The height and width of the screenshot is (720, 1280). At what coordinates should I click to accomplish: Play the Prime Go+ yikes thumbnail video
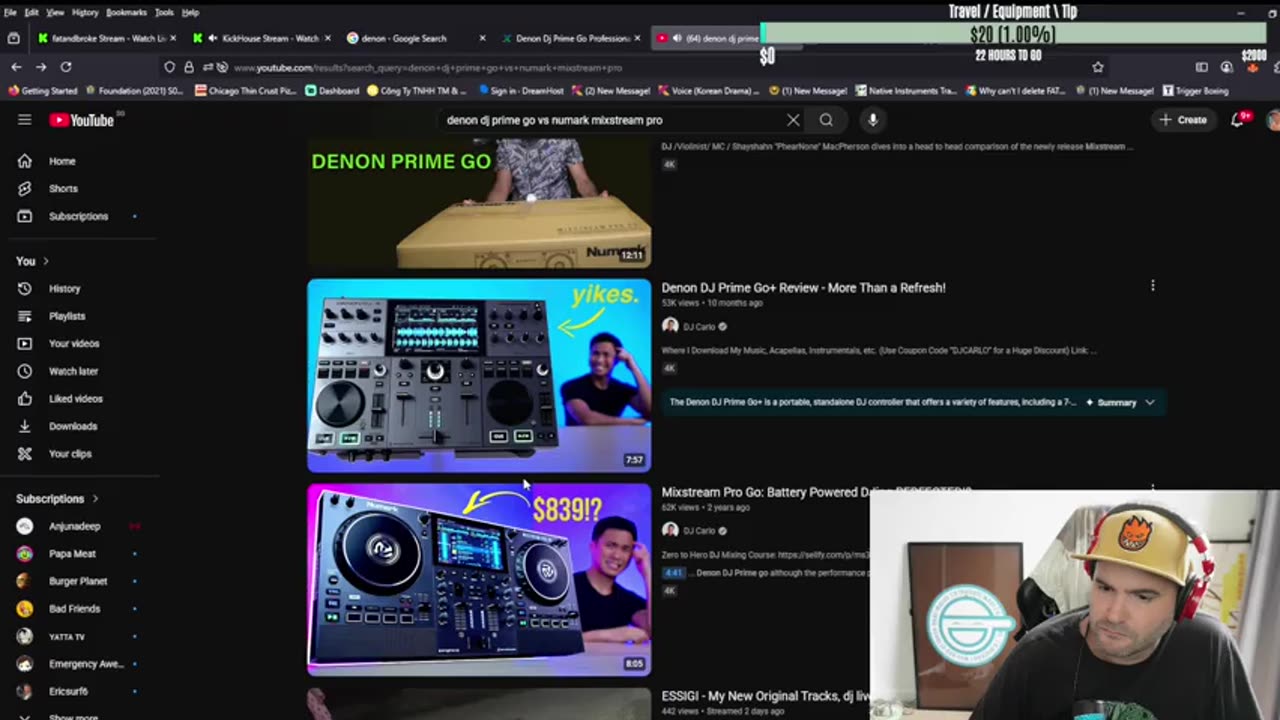pyautogui.click(x=479, y=375)
